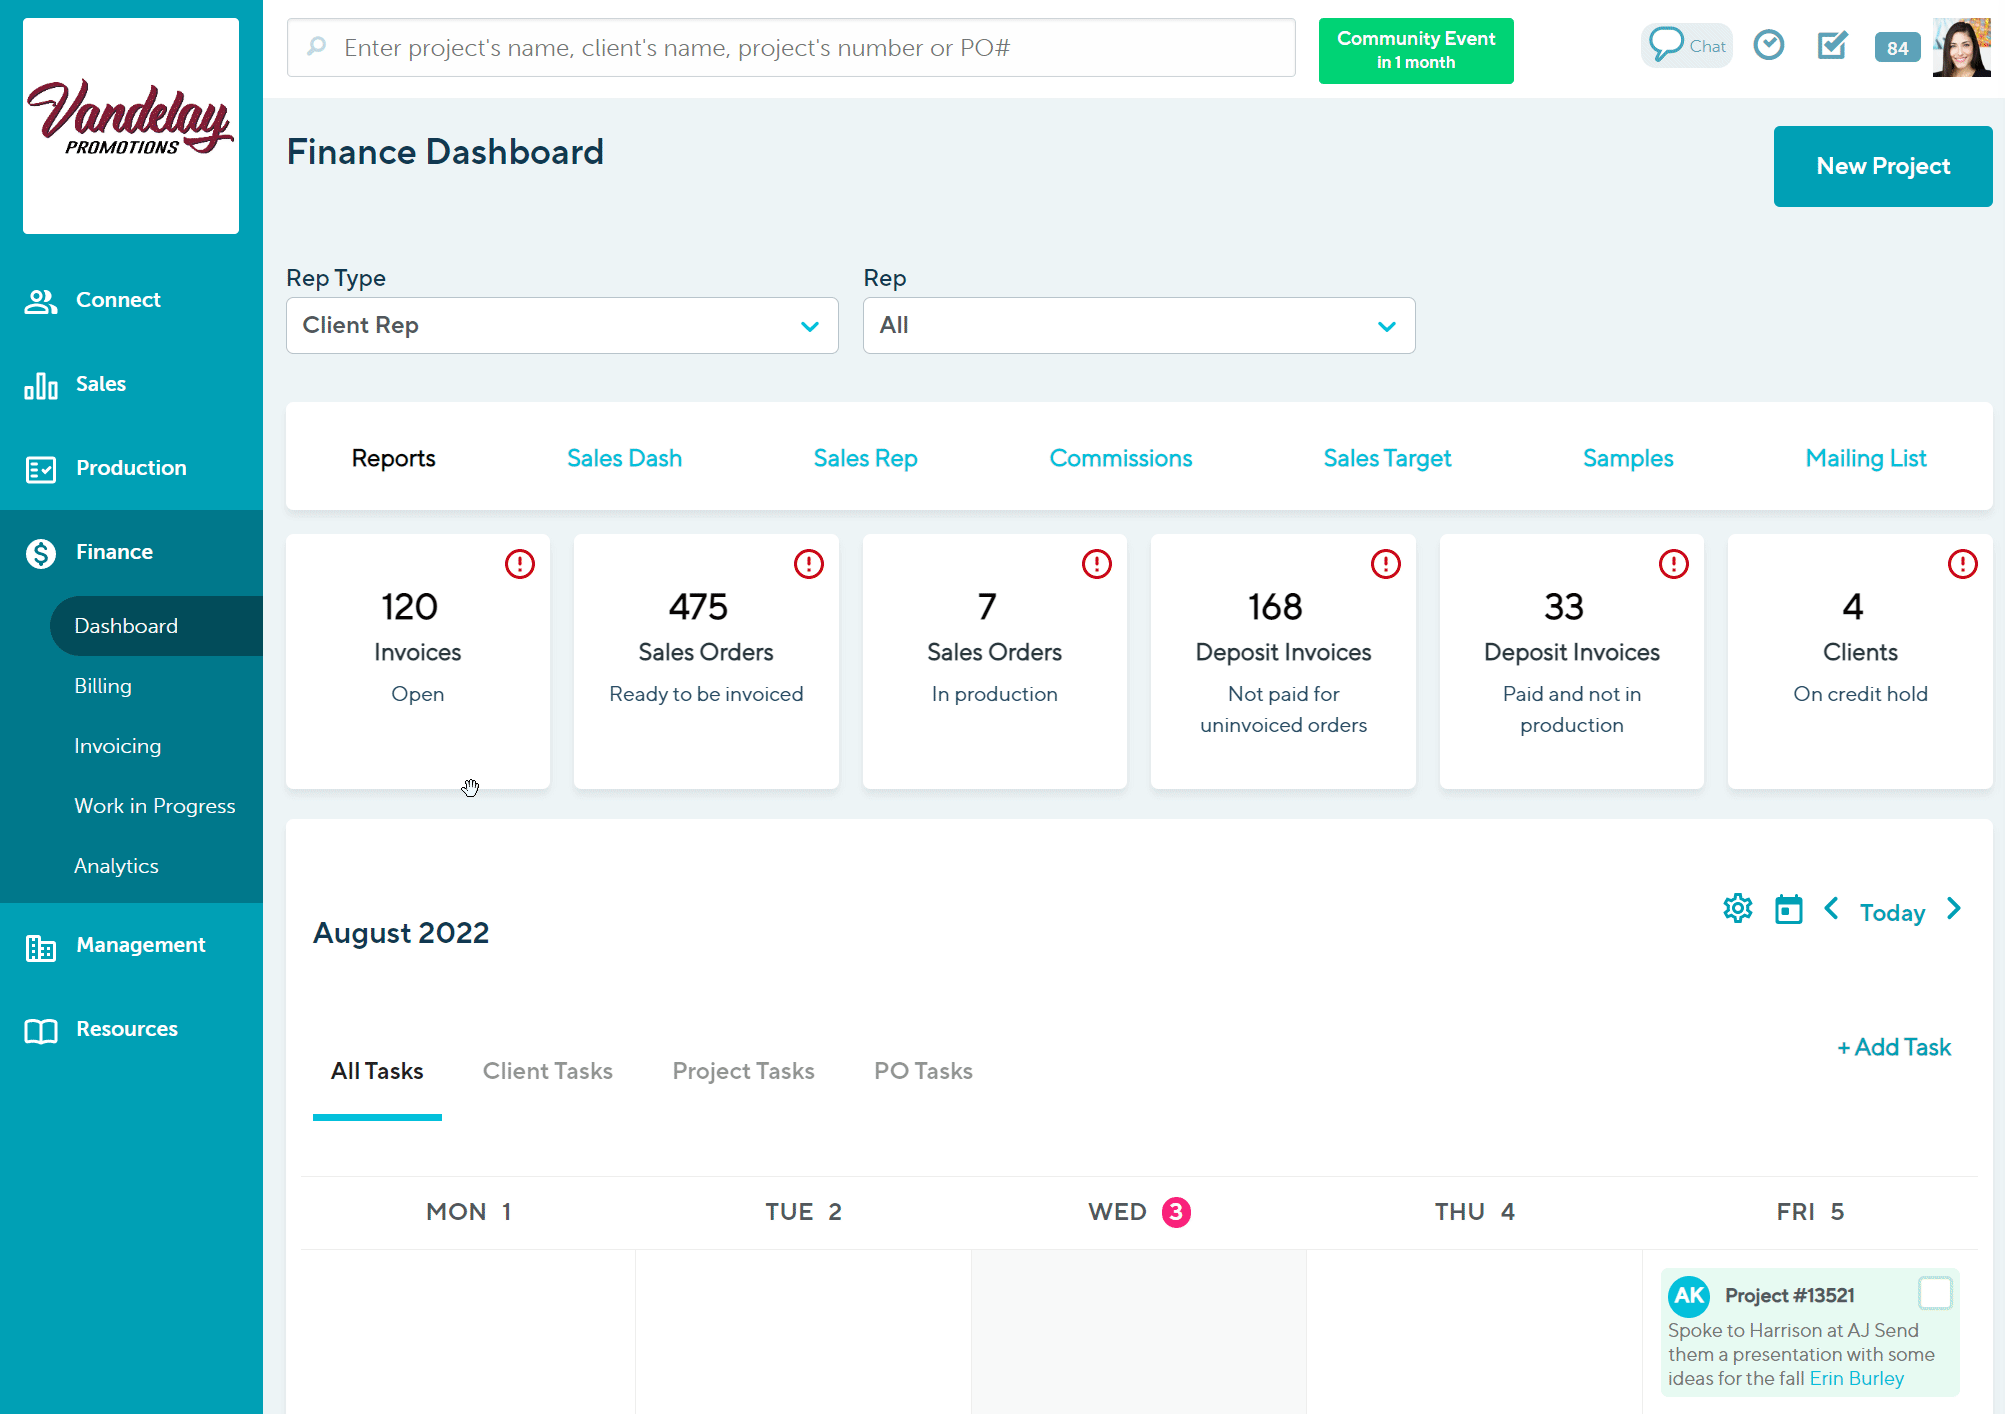Expand the Rep Type dropdown

(x=562, y=326)
